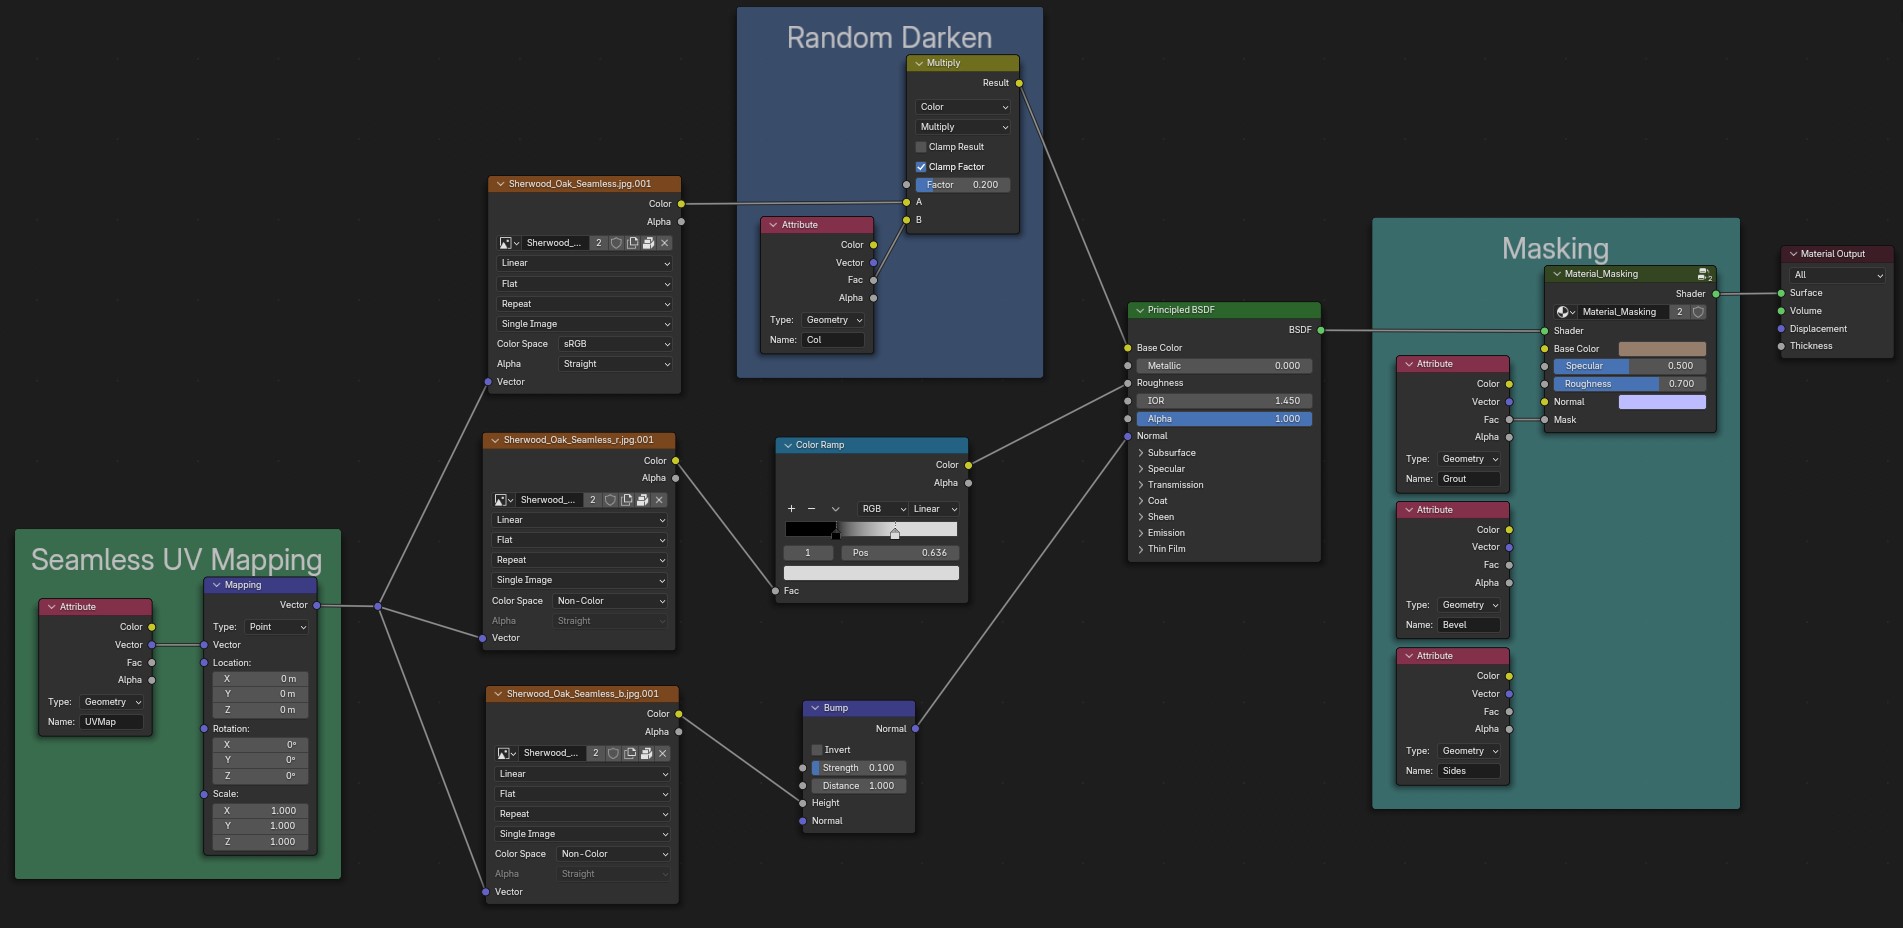
Task: Open Color Ramp interpolation dropdown set to Linear
Action: click(934, 509)
